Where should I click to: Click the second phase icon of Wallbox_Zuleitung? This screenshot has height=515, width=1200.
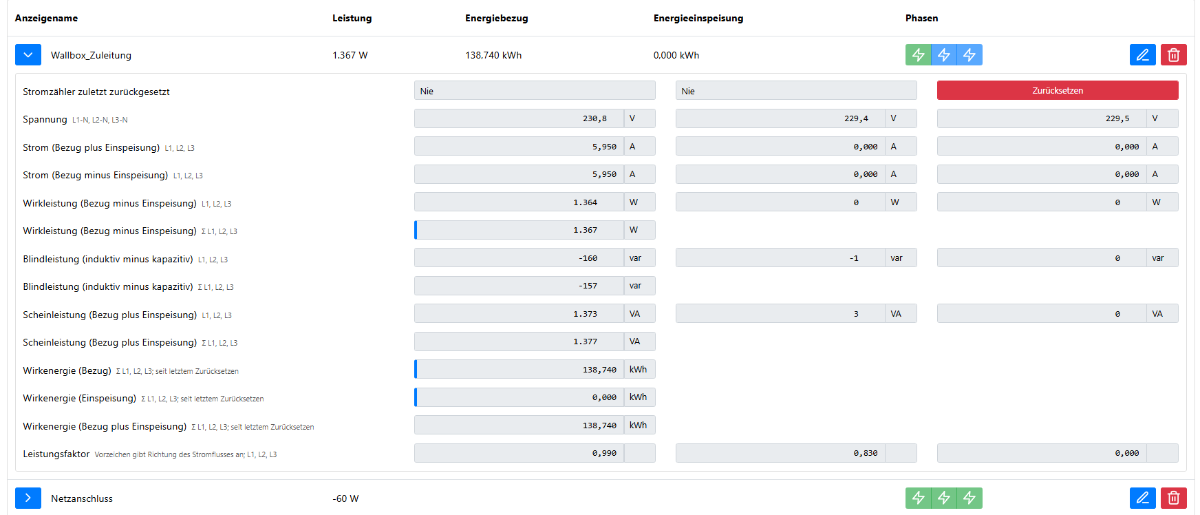coord(944,55)
